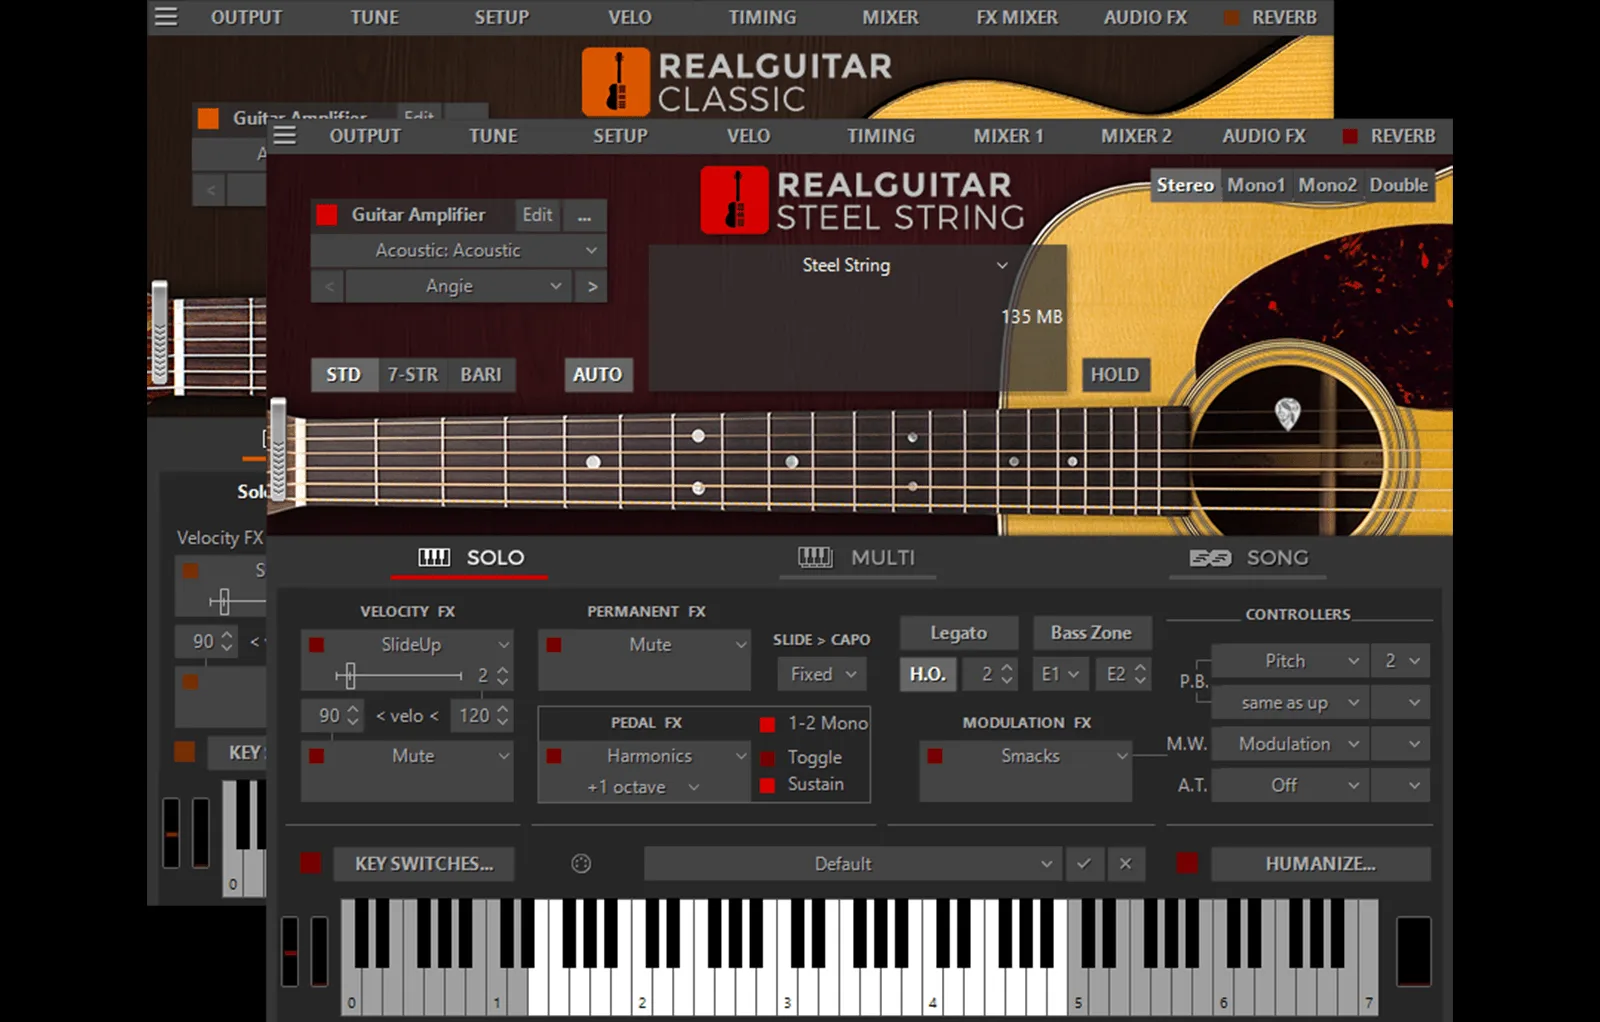Screen dimensions: 1600x1022
Task: Confirm preset with the checkmark icon
Action: click(1084, 863)
